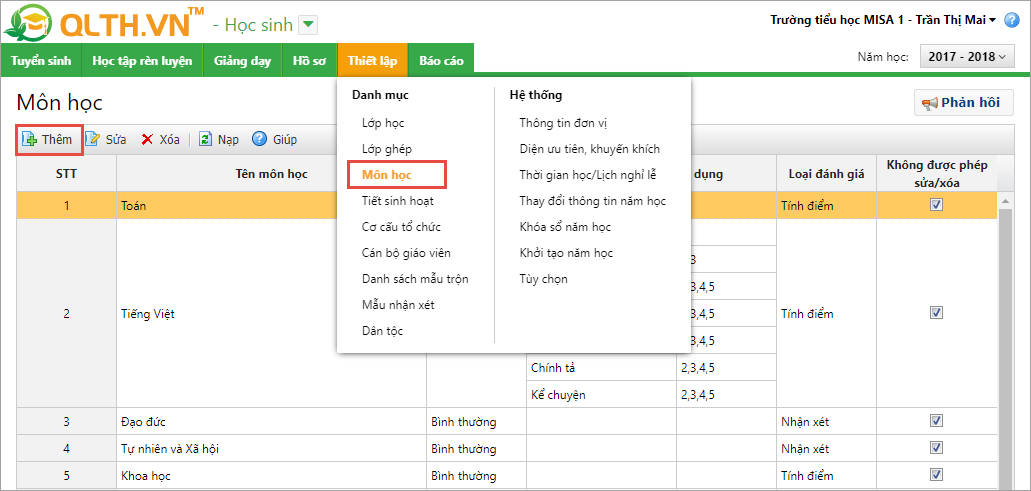This screenshot has width=1031, height=491.
Task: Expand the Trần Thị Mai user menu
Action: tap(1020, 19)
